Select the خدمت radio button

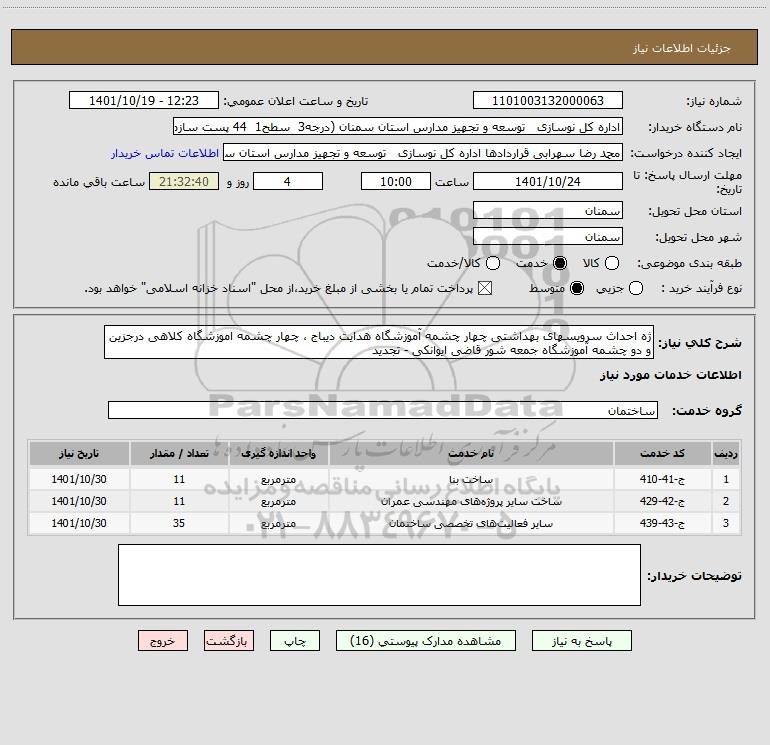[559, 263]
